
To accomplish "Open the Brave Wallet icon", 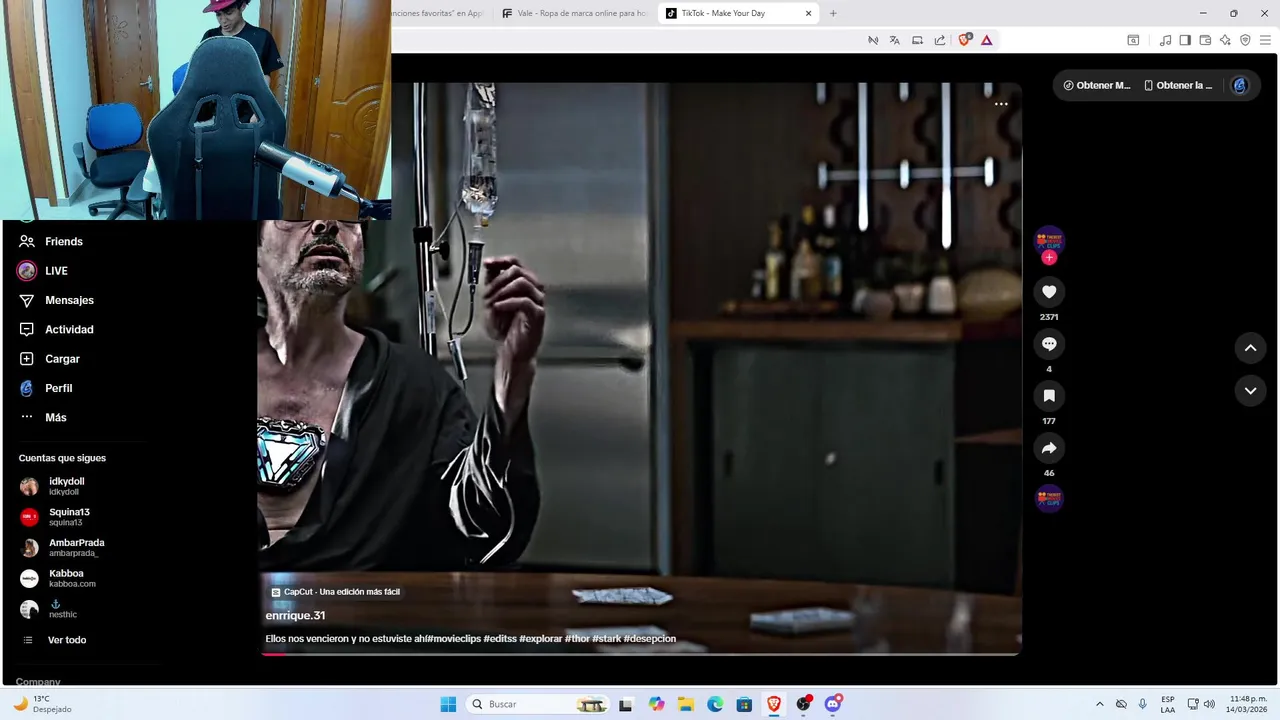I will click(1205, 40).
